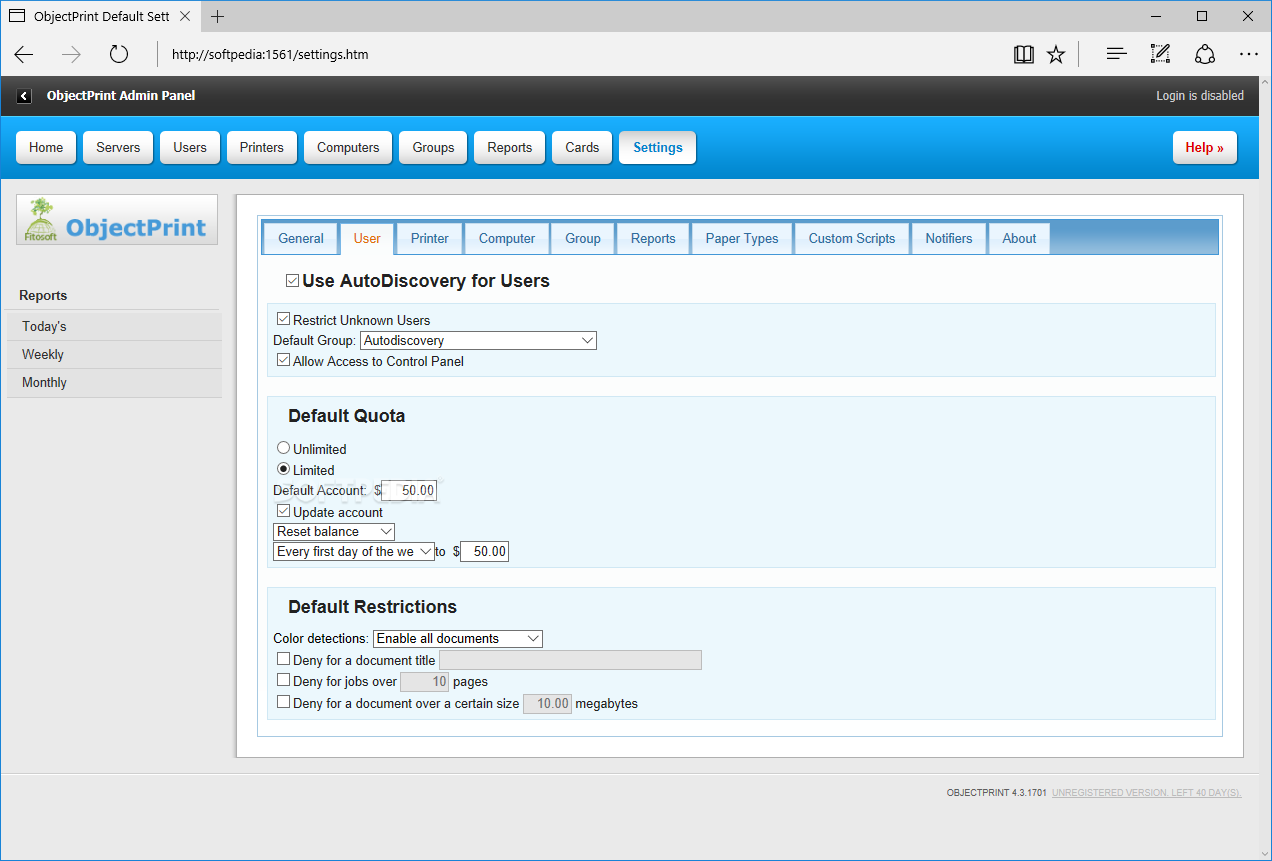Enable Deny for a document title
This screenshot has width=1272, height=861.
284,659
